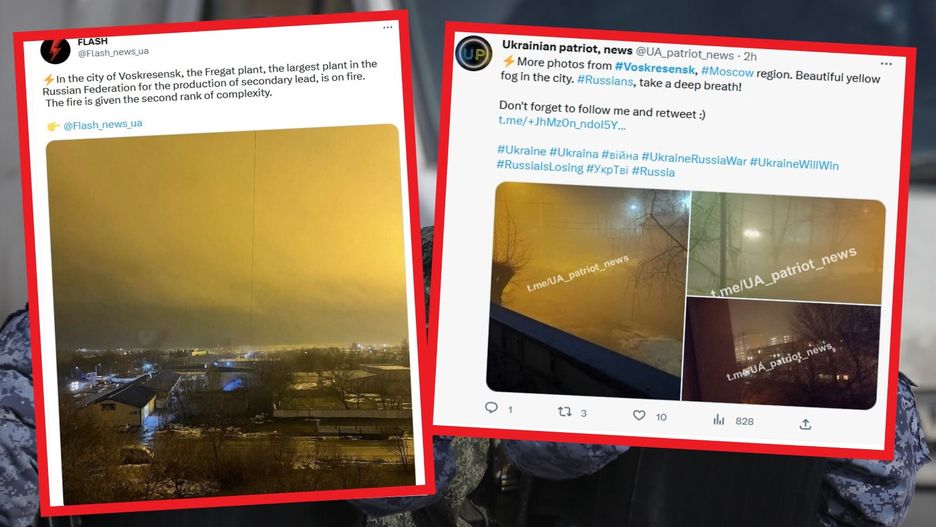Open the more options on FLASH tweet
Screen dimensions: 936x527
pos(387,27)
